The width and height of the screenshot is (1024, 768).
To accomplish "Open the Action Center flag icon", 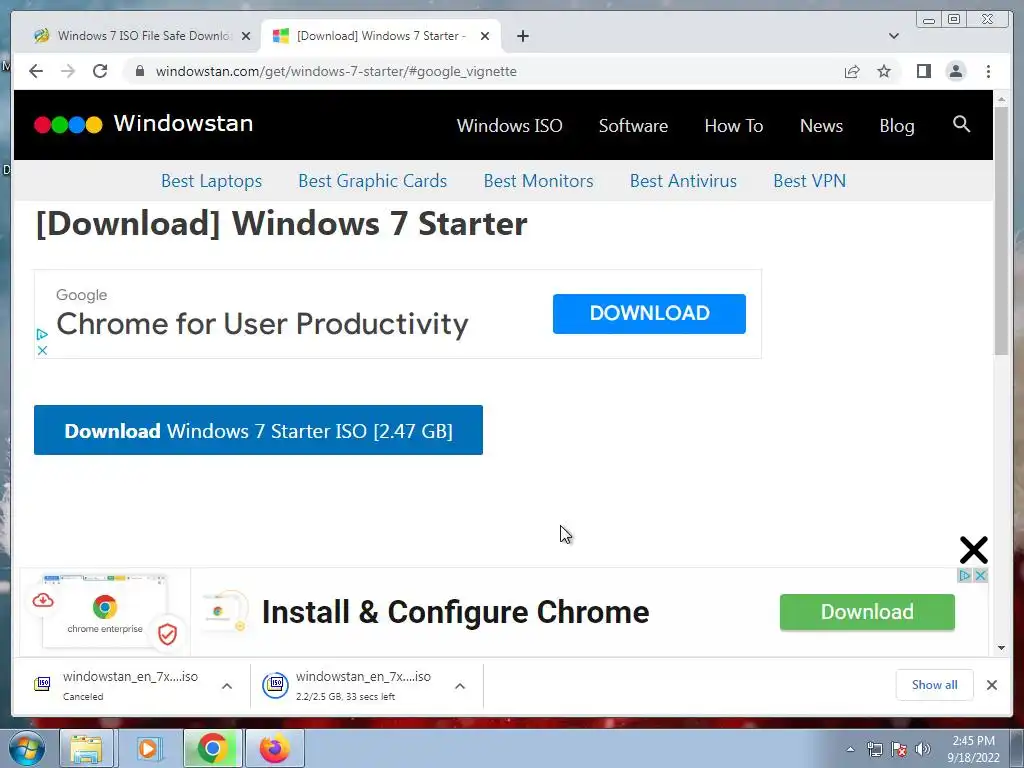I will (x=899, y=749).
